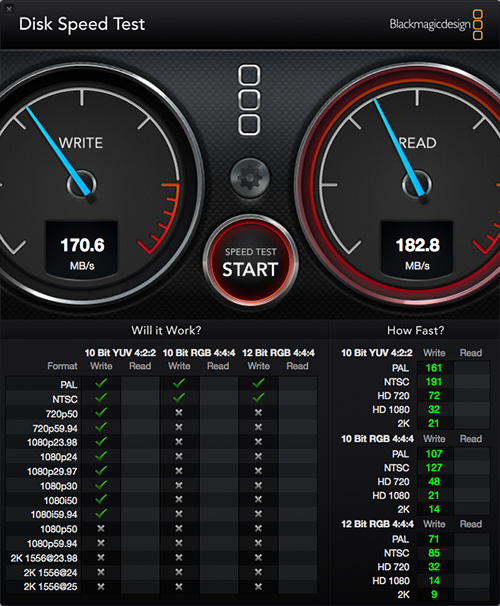Click the Disk Speed Test title
The image size is (500, 606).
point(82,24)
